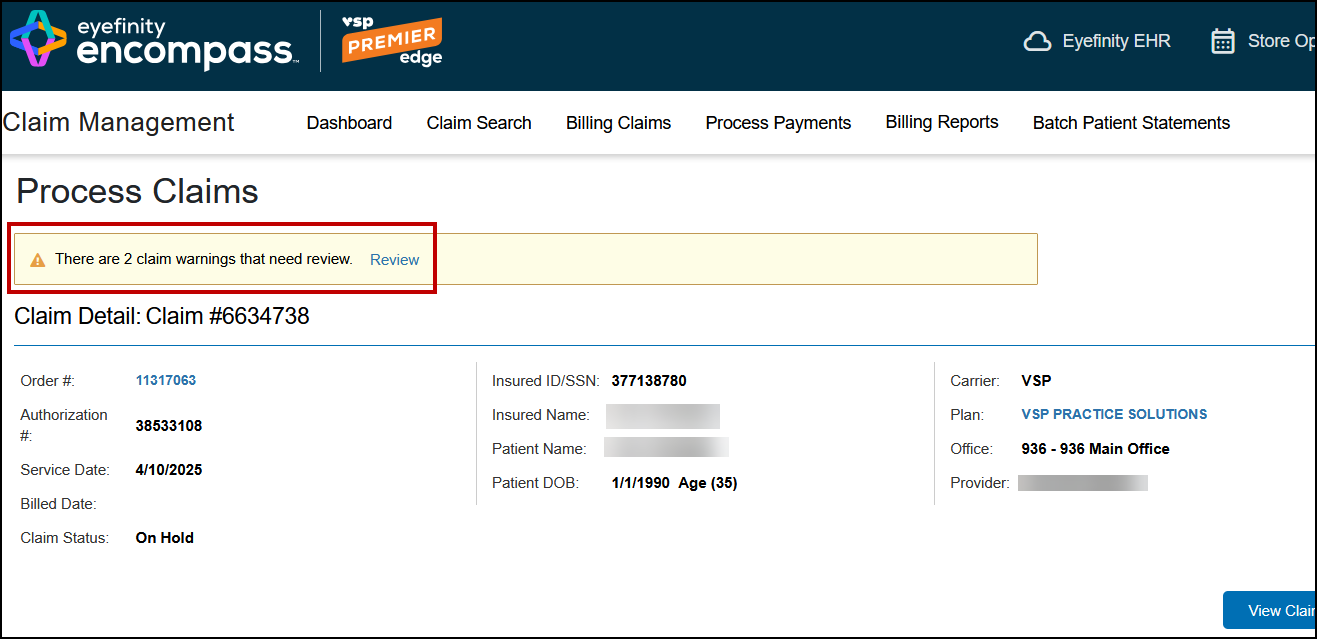The height and width of the screenshot is (639, 1317).
Task: Click the VSP Premier Edge badge
Action: pyautogui.click(x=392, y=41)
